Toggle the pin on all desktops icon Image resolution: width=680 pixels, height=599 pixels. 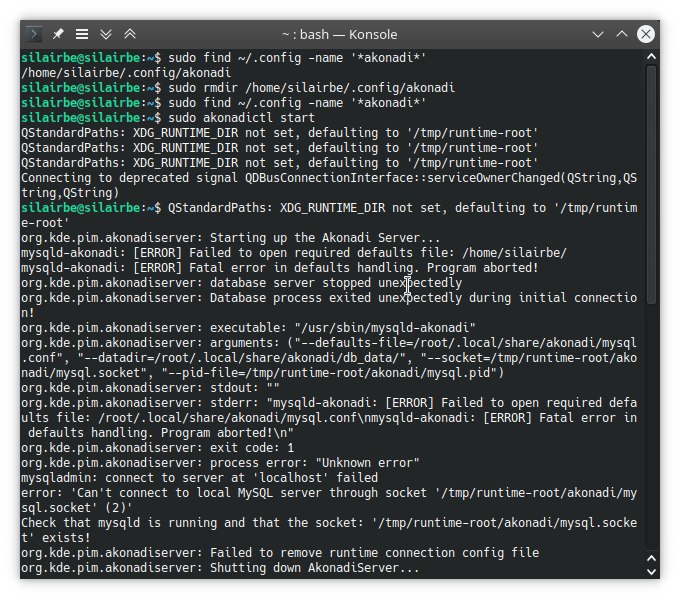click(x=58, y=34)
